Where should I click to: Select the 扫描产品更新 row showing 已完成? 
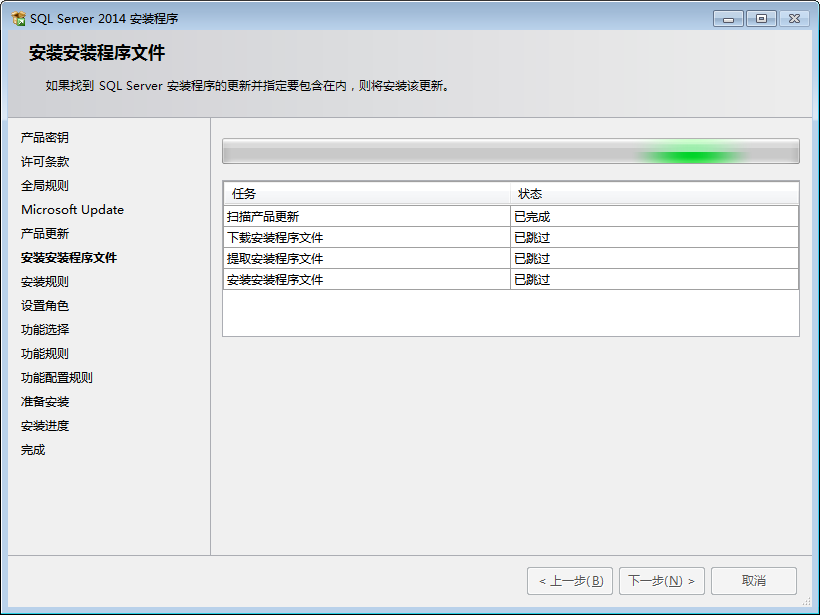point(400,215)
